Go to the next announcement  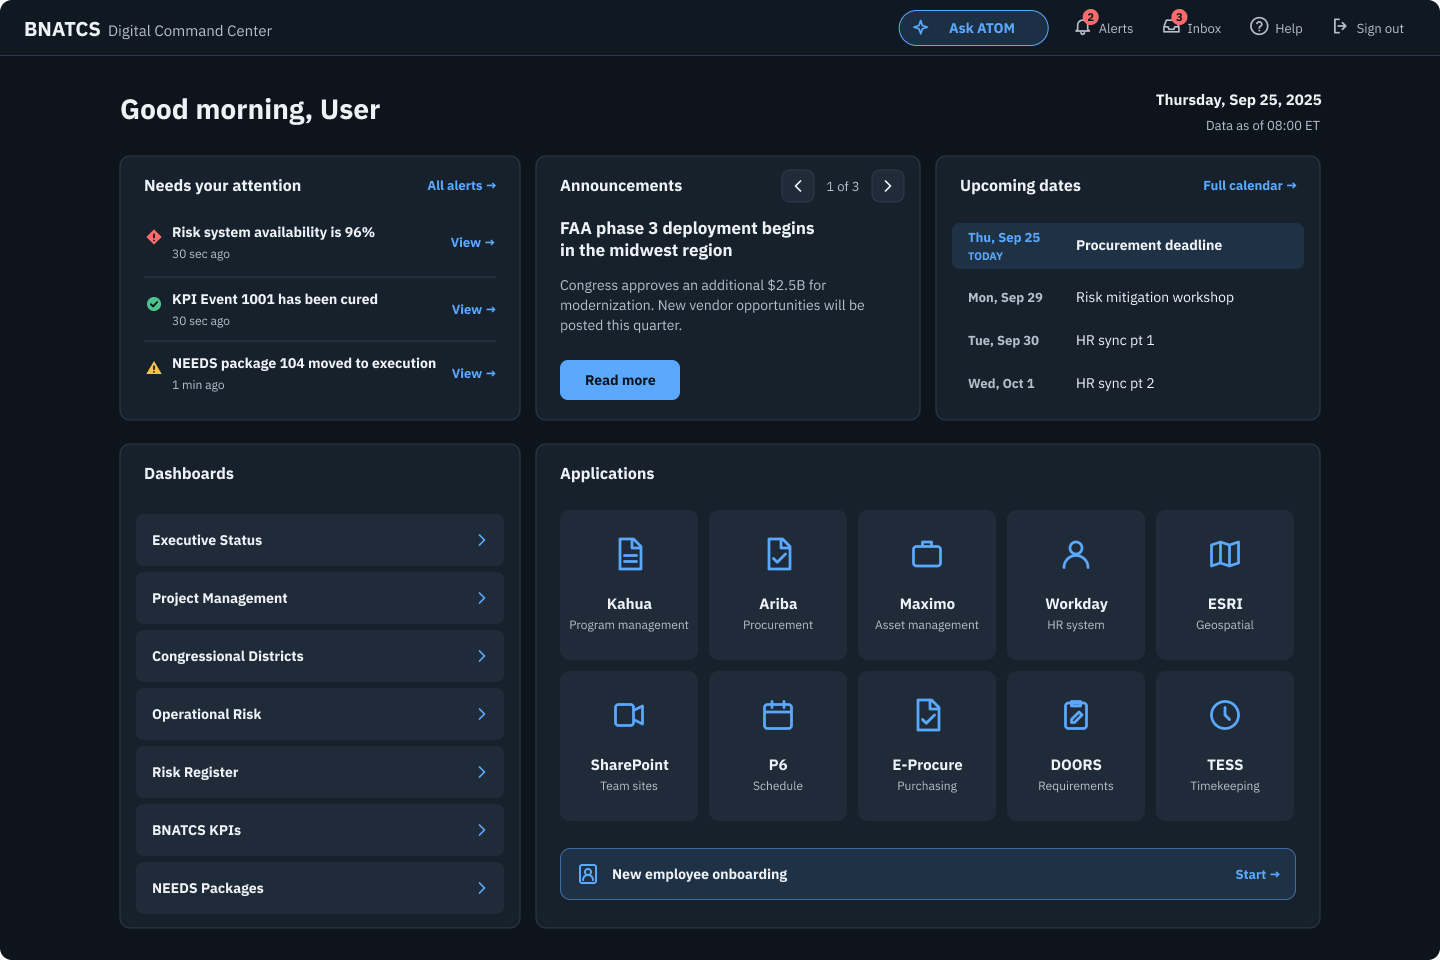[x=888, y=186]
